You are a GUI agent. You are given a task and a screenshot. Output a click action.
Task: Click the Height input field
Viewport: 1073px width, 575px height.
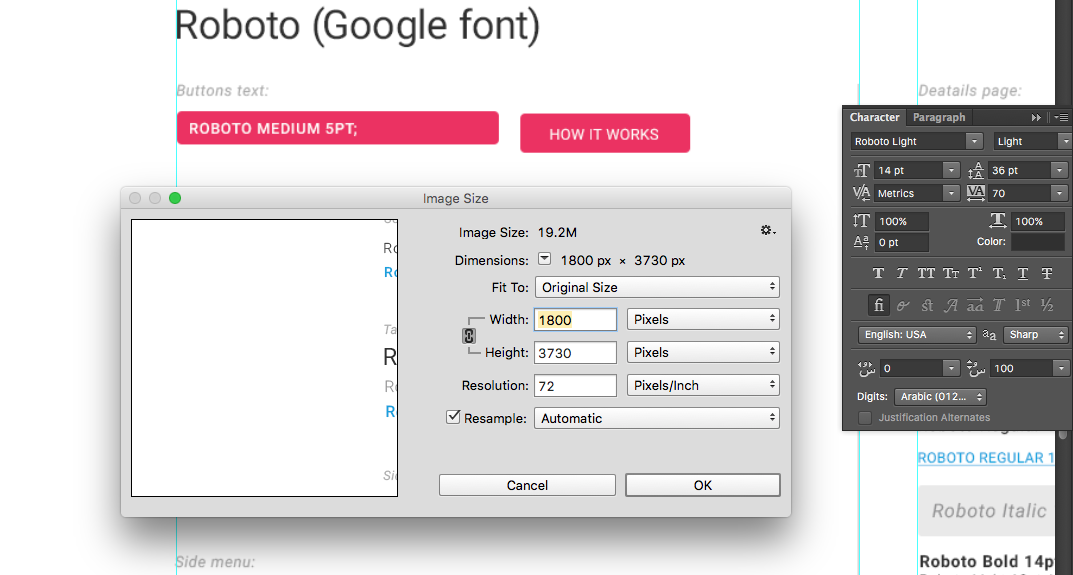pos(576,353)
